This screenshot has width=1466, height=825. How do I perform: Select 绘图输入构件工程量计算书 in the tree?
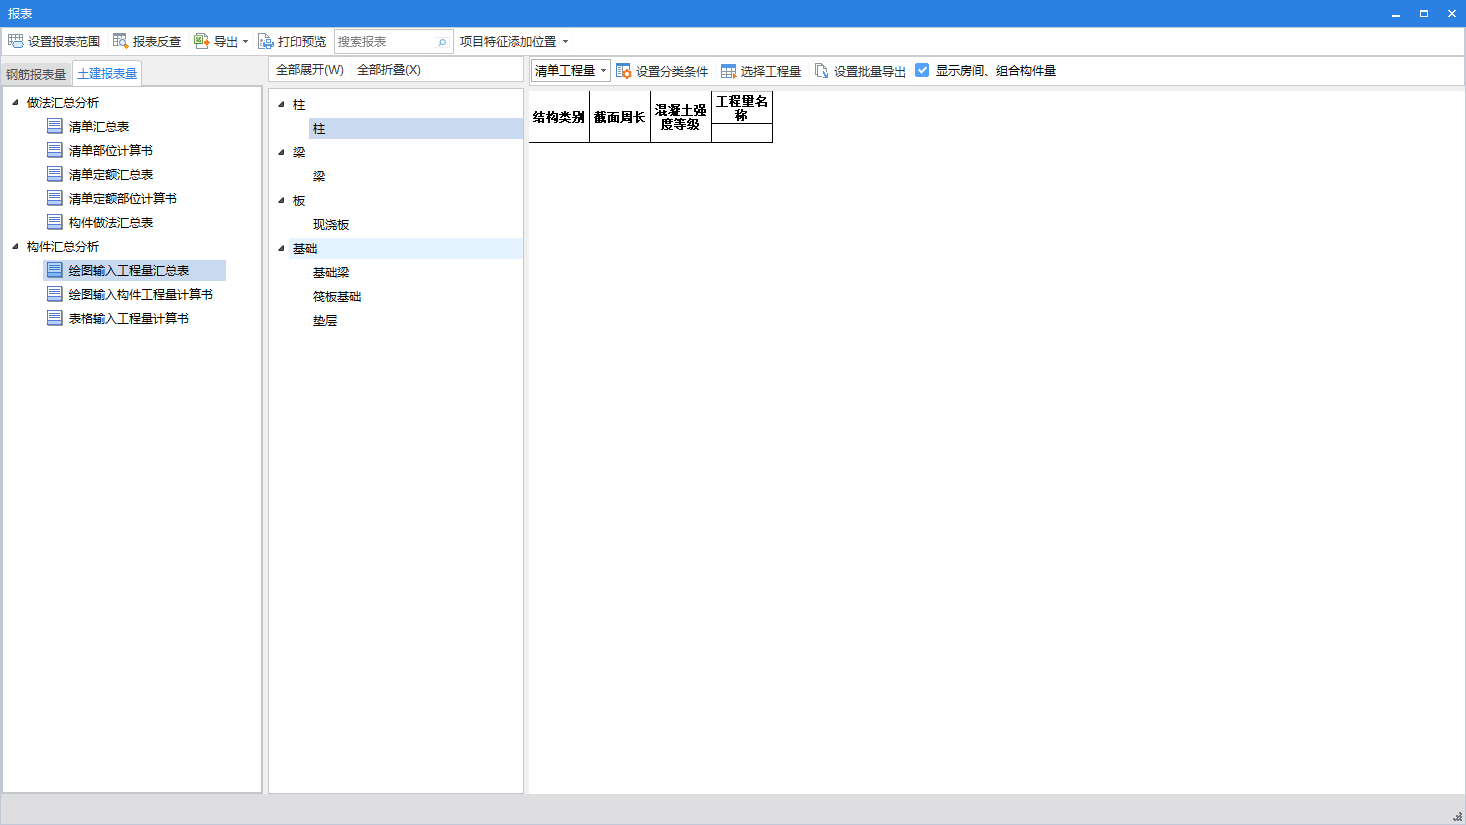click(x=141, y=294)
